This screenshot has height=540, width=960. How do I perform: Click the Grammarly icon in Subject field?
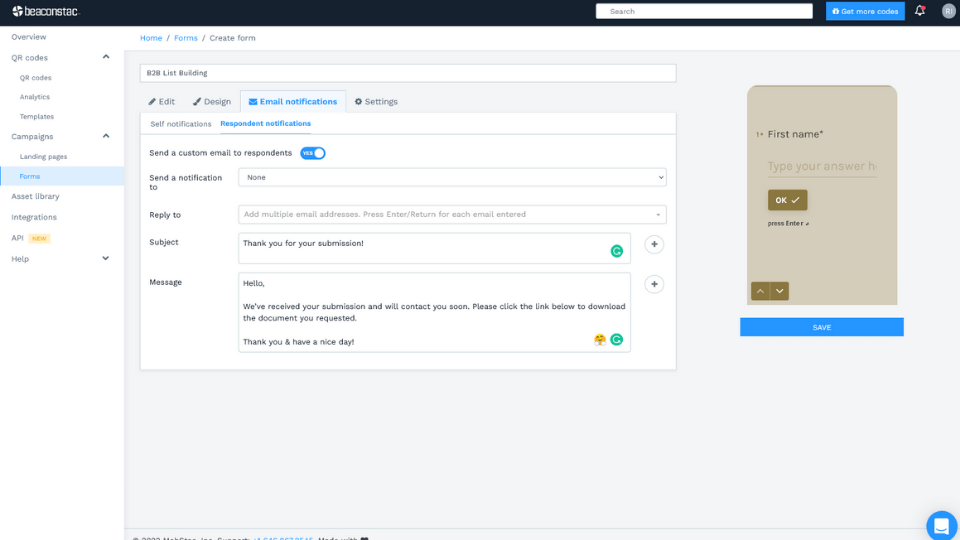617,251
